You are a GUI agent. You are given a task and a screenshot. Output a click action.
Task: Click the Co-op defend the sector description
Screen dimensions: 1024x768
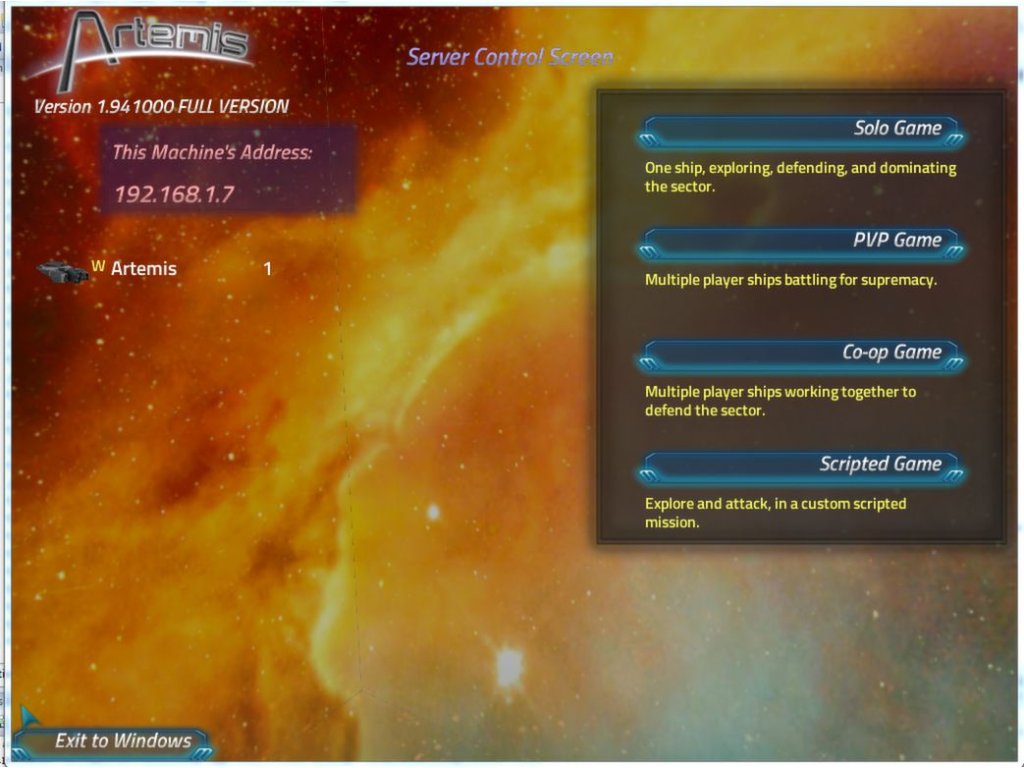click(780, 401)
